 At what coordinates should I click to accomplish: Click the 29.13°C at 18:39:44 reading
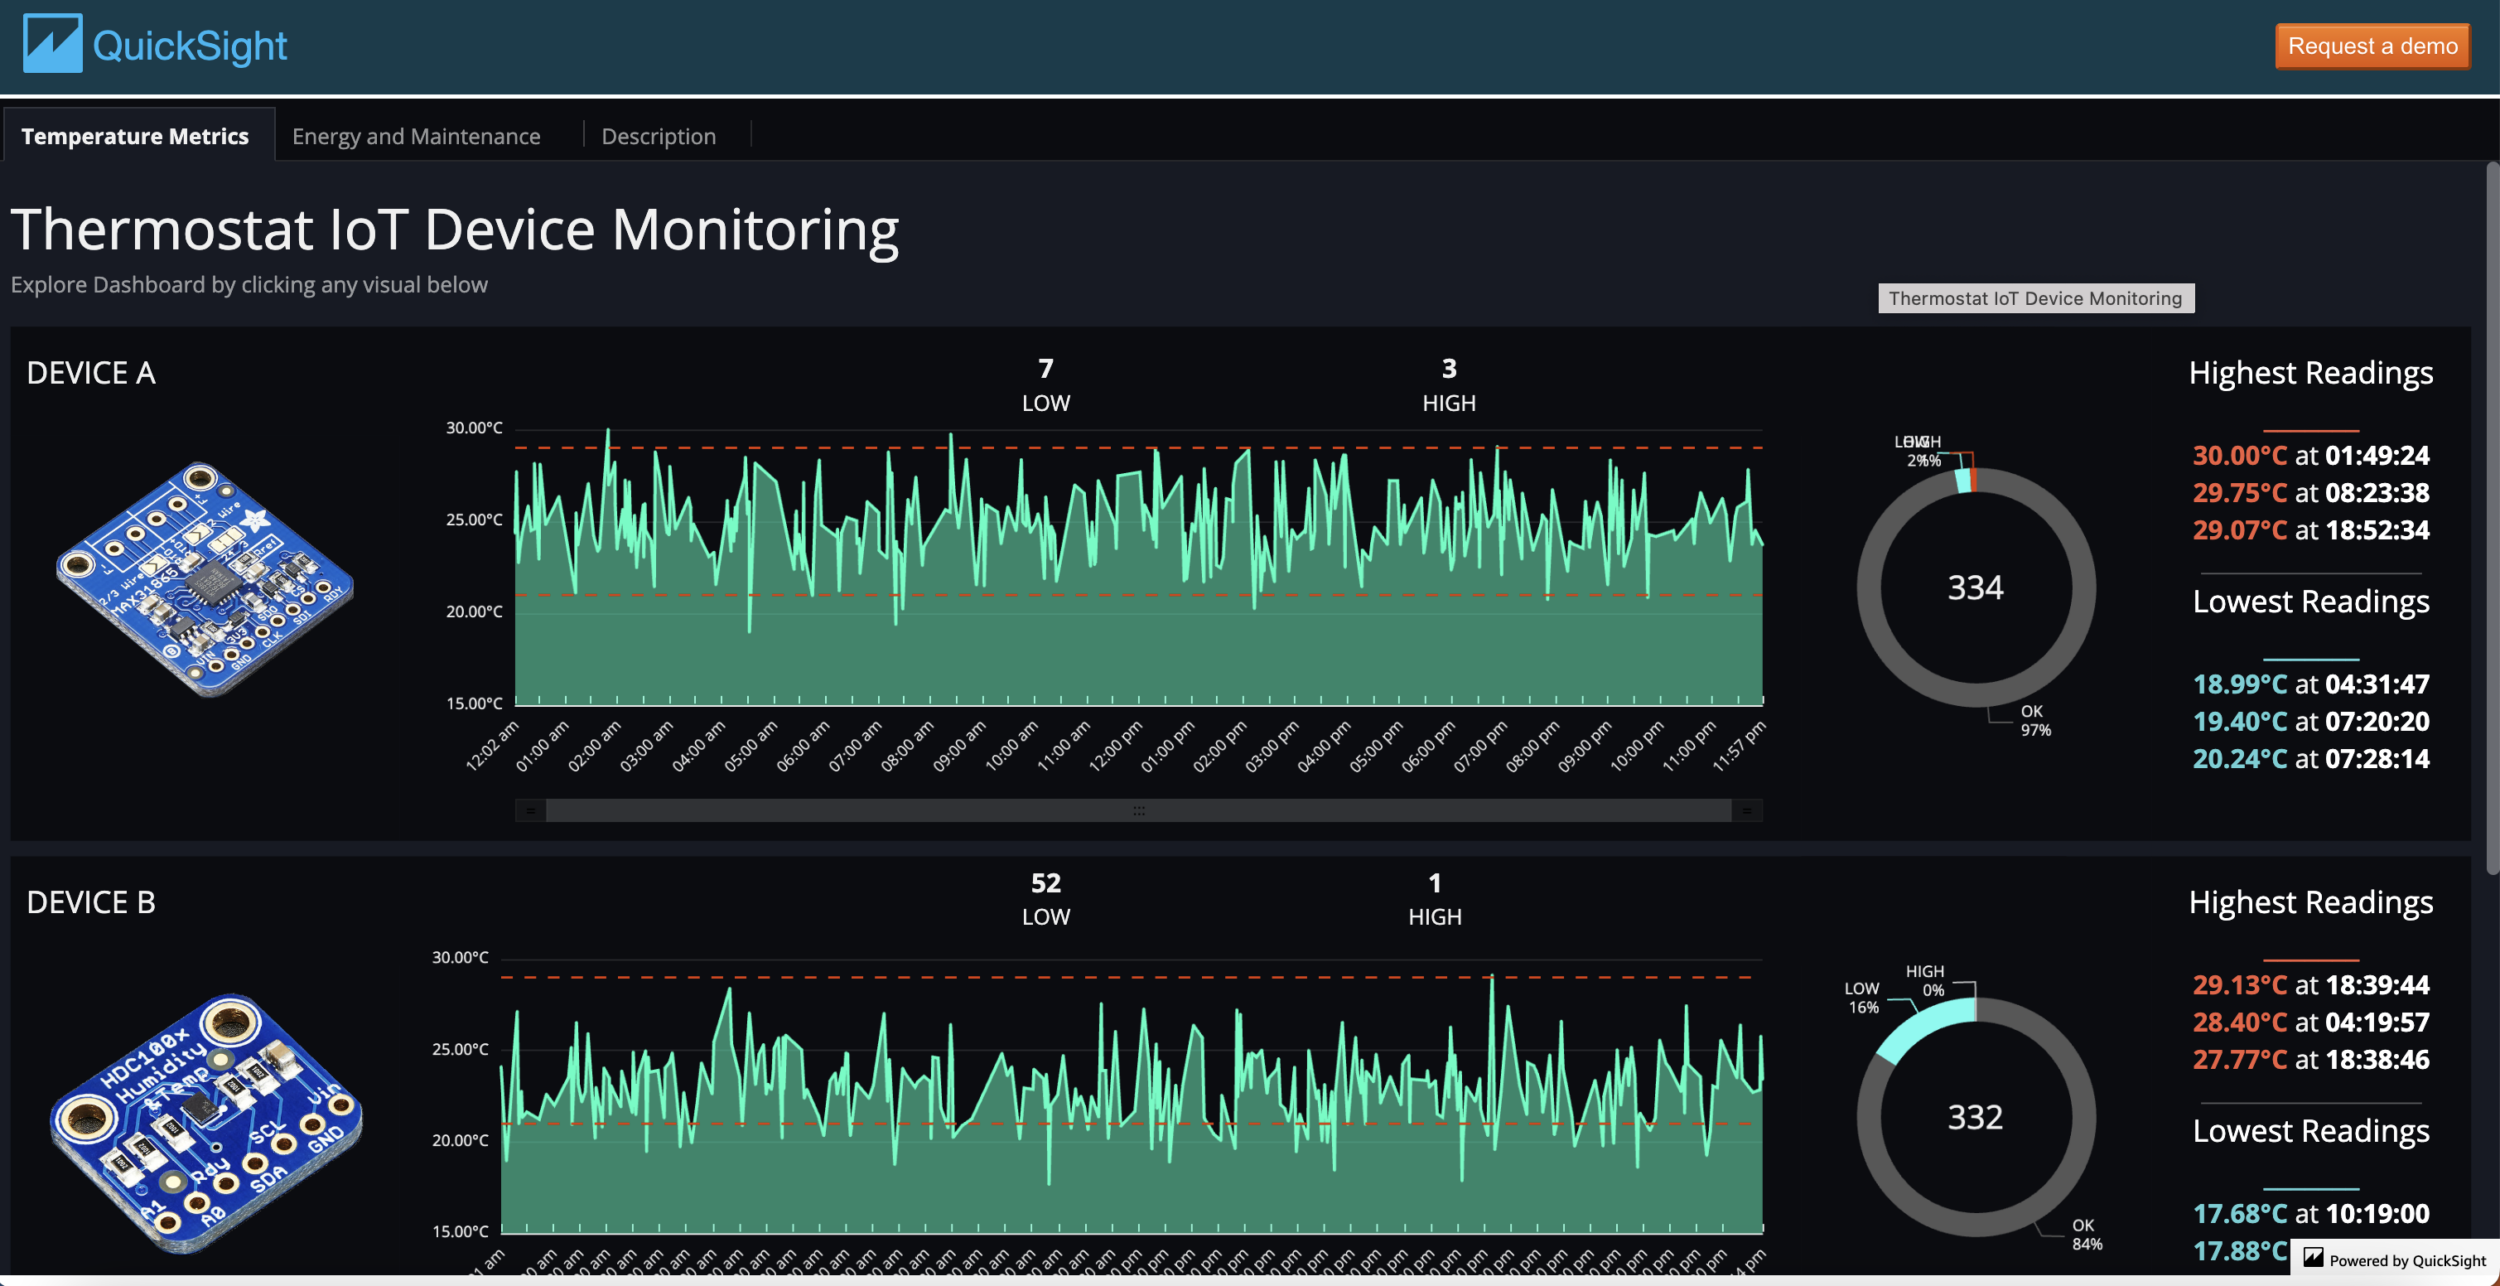click(2311, 986)
